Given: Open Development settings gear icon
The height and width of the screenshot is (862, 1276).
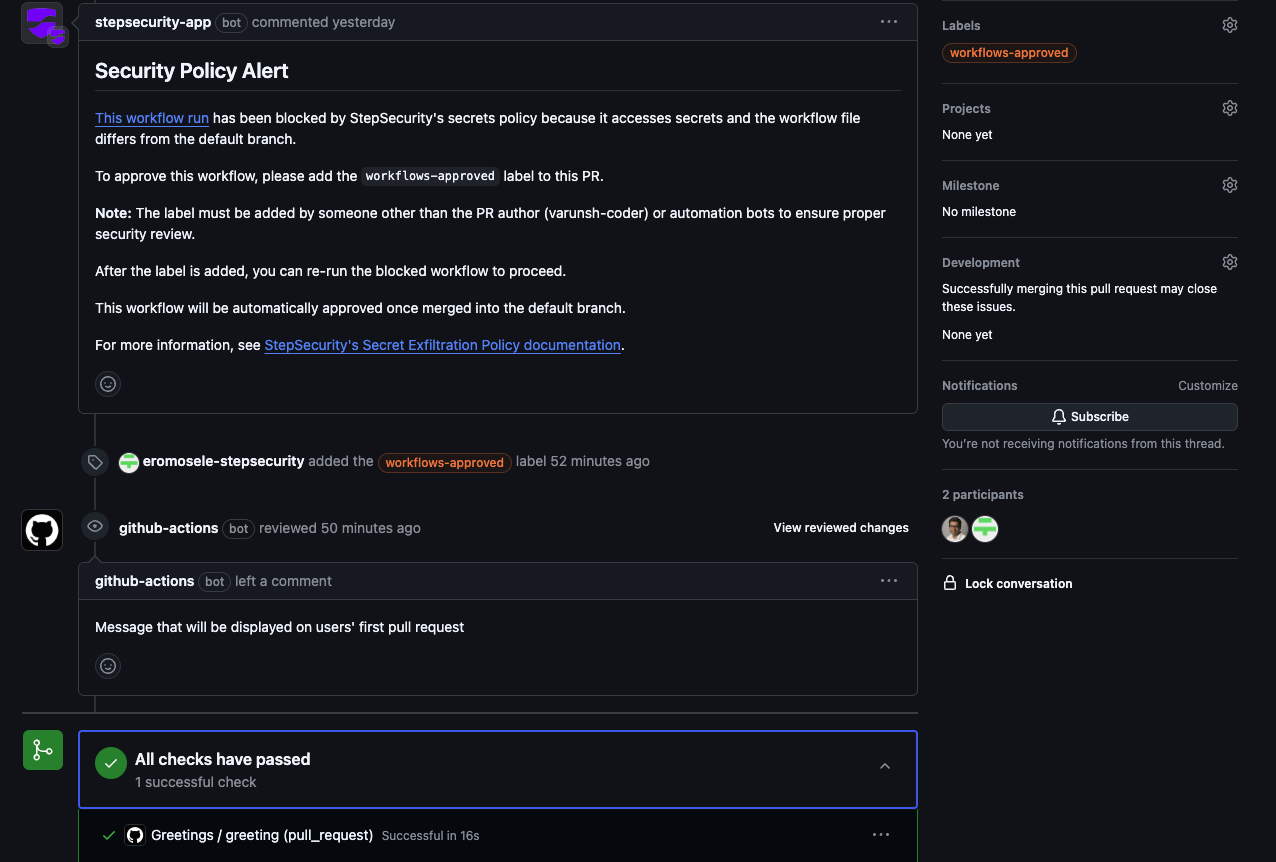Looking at the screenshot, I should click(x=1230, y=262).
